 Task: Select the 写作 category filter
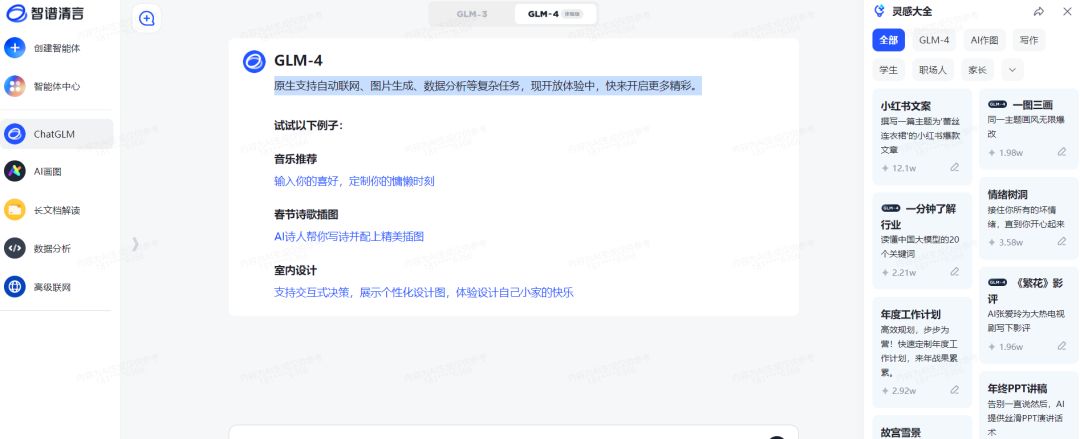pyautogui.click(x=1029, y=40)
